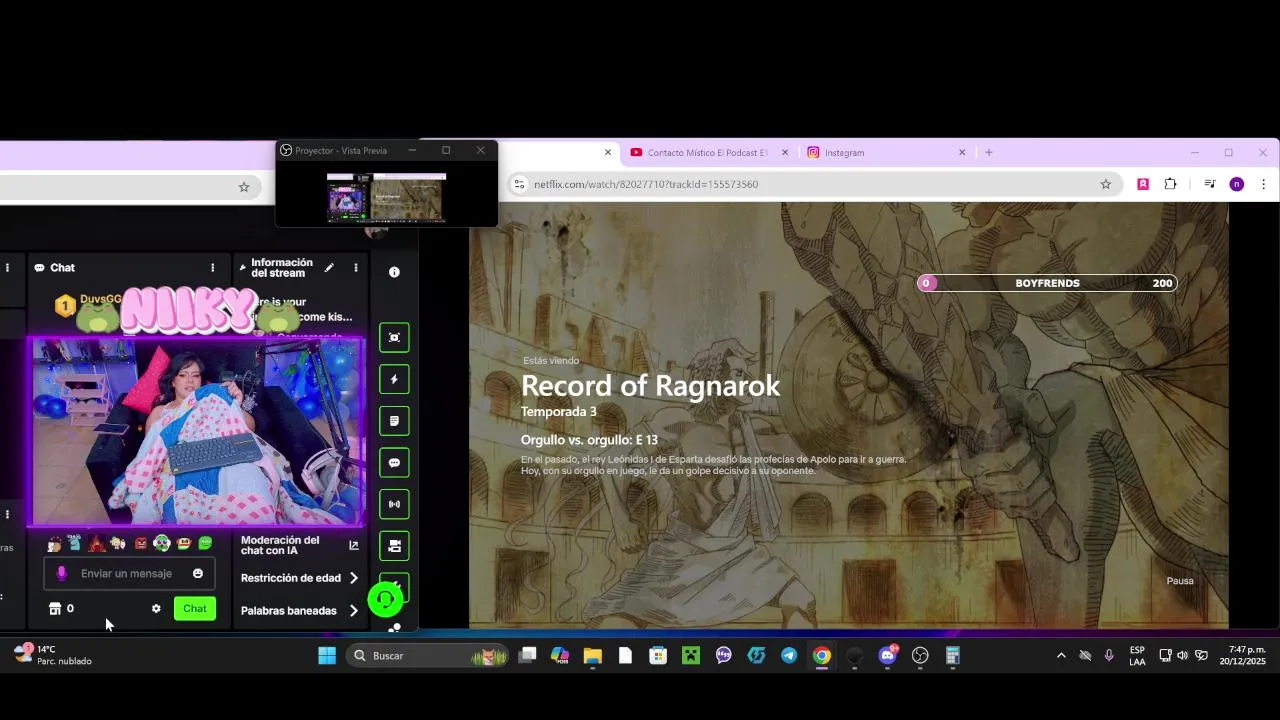Click the BOYFRENDS goal progress bar

1047,283
